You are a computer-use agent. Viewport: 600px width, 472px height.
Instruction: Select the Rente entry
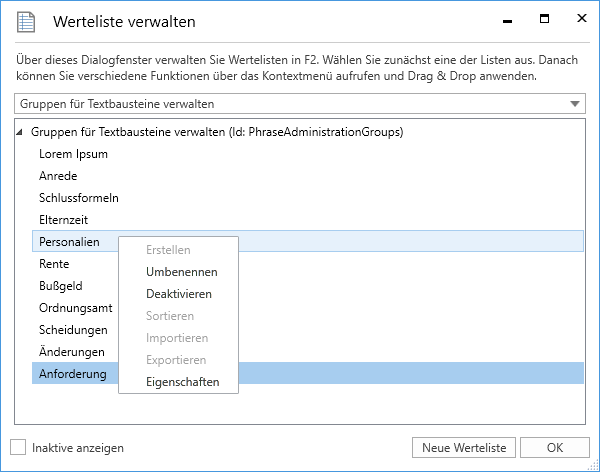coord(54,264)
